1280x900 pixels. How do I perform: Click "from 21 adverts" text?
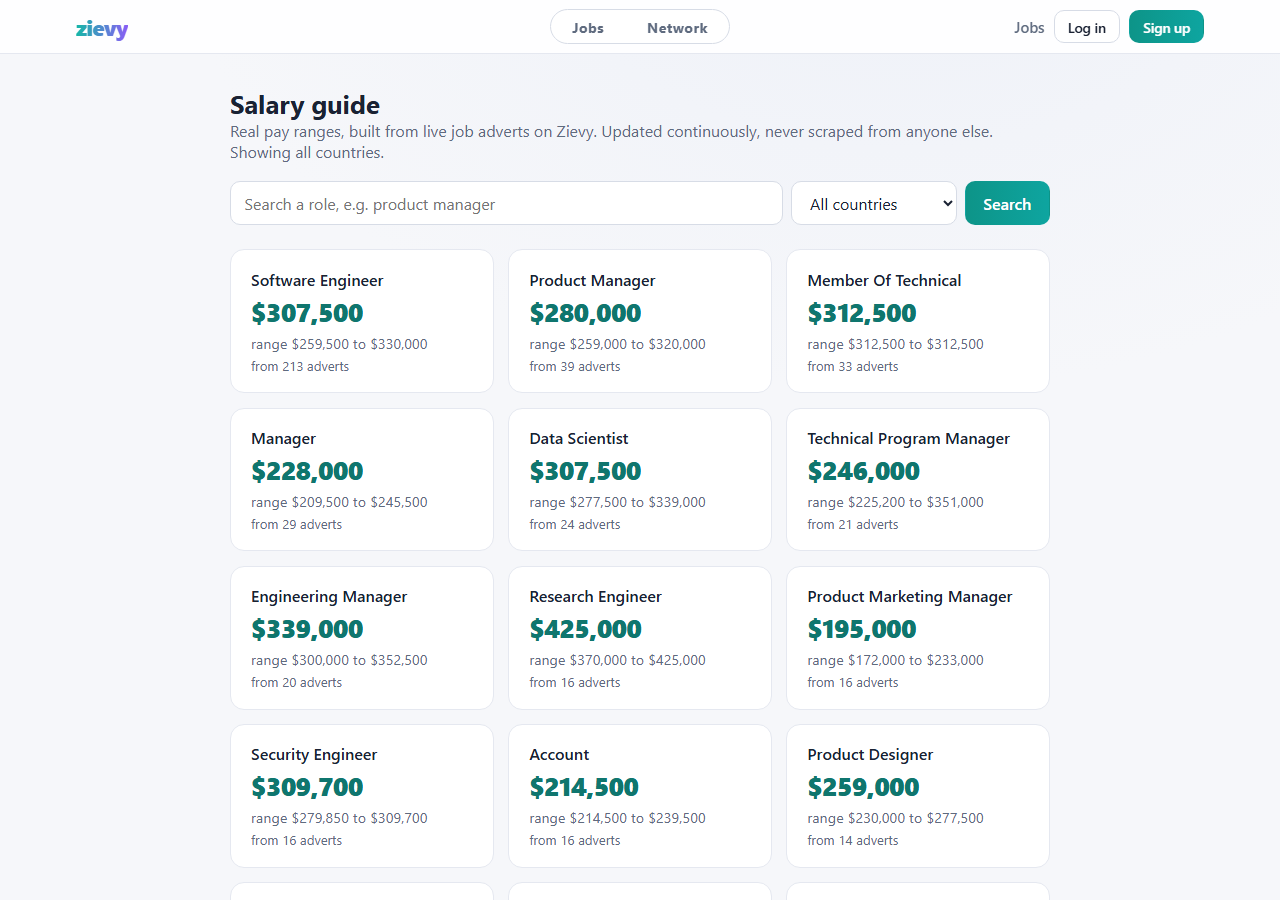853,525
